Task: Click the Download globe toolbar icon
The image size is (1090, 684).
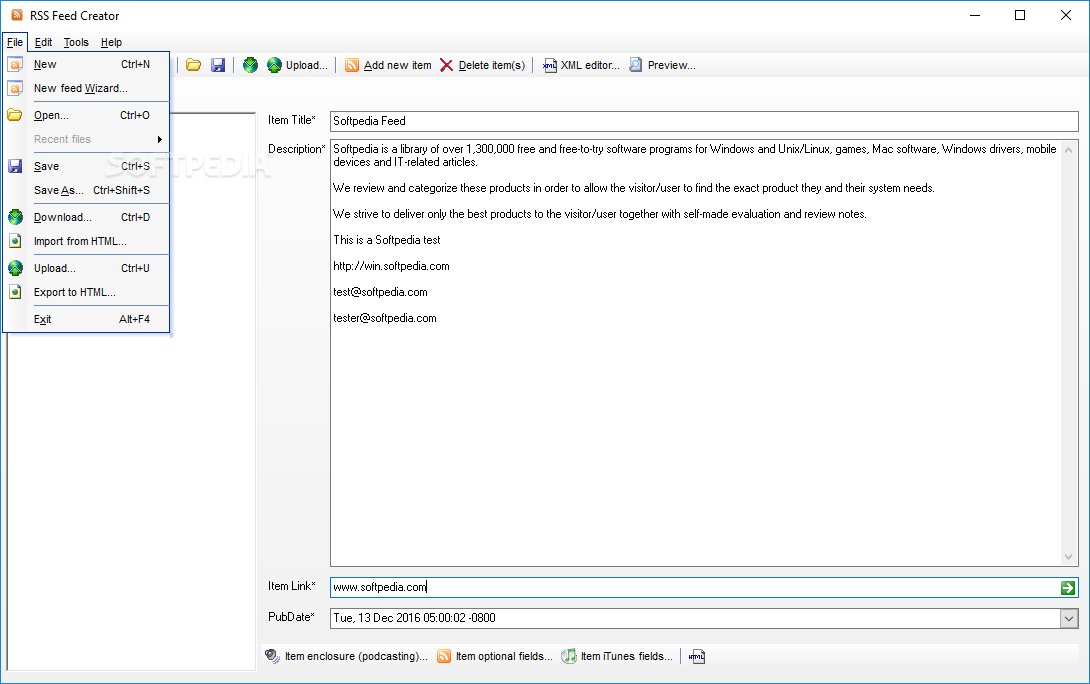Action: (x=250, y=65)
